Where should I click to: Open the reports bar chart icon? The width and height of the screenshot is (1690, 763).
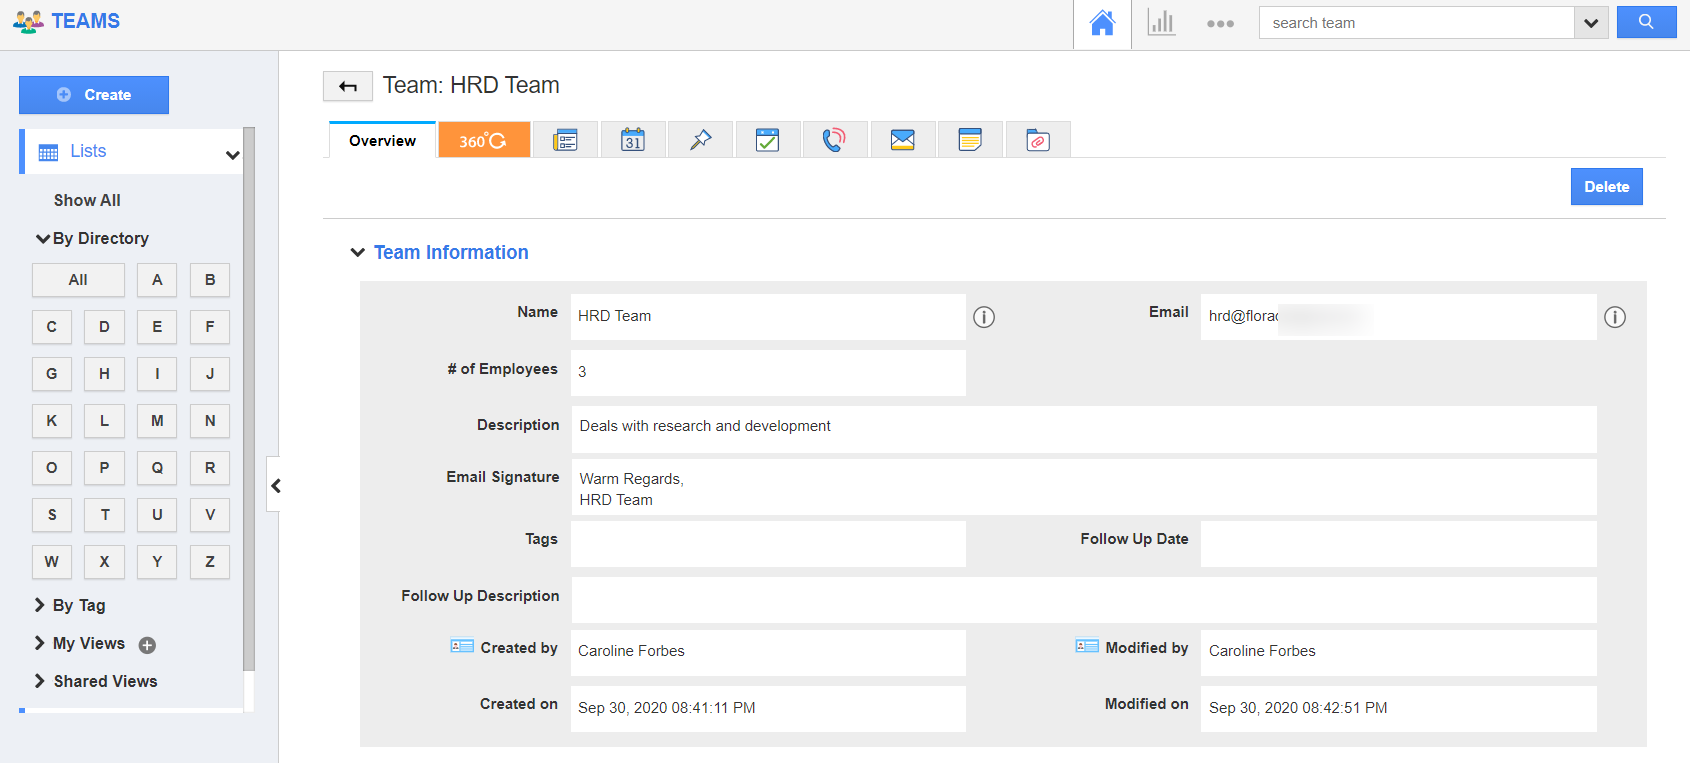tap(1161, 23)
